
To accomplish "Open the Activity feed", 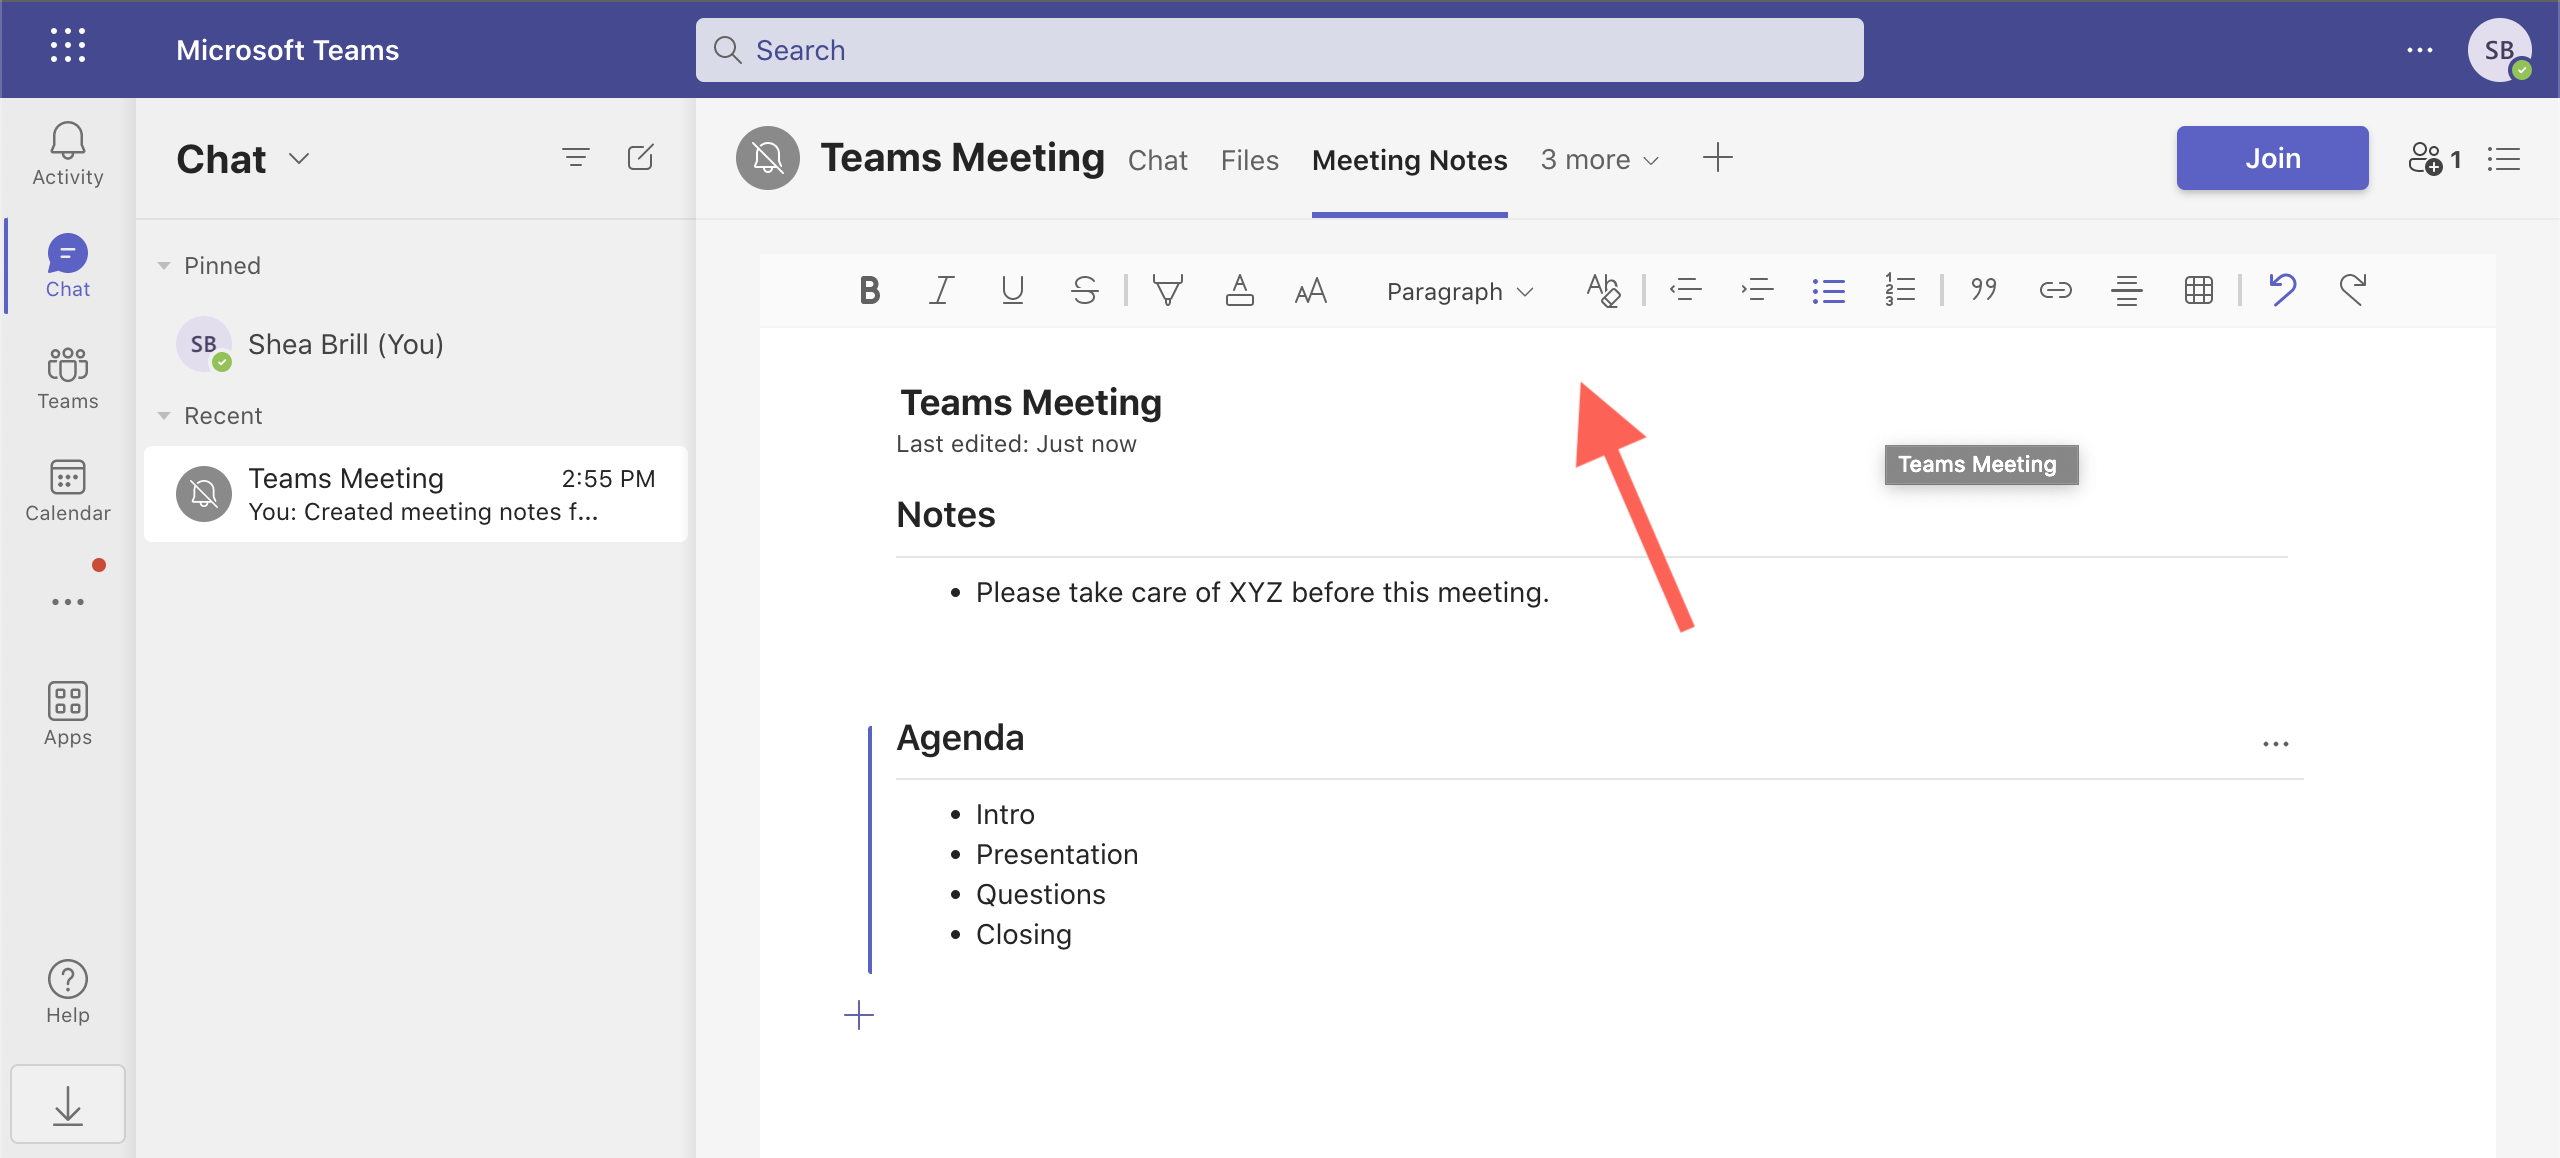I will click(x=68, y=155).
